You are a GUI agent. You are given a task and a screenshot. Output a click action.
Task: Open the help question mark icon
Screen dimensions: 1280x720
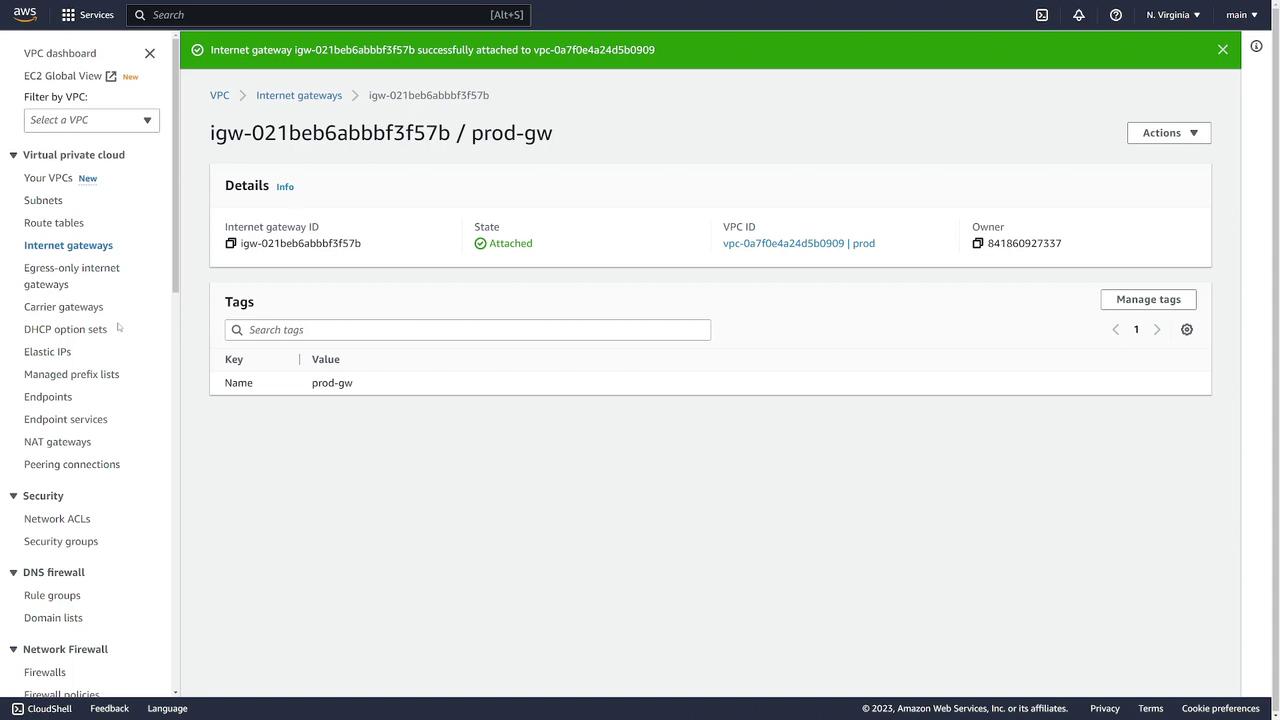tap(1116, 15)
